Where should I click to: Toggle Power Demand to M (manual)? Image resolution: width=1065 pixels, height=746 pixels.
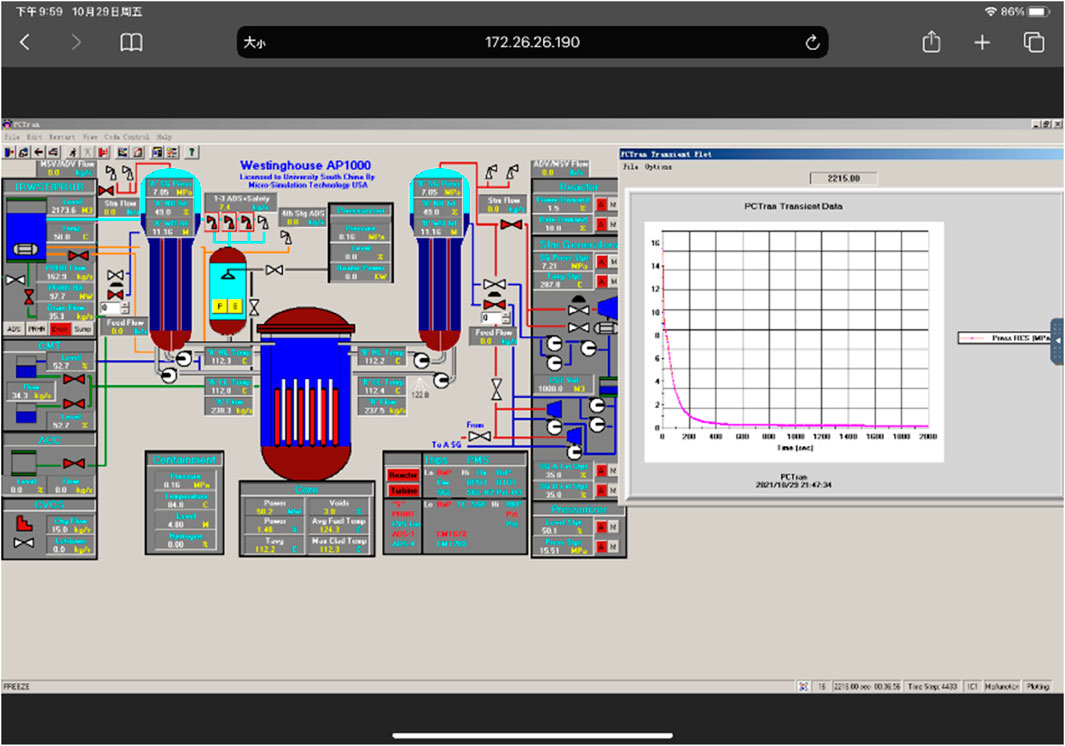point(613,204)
